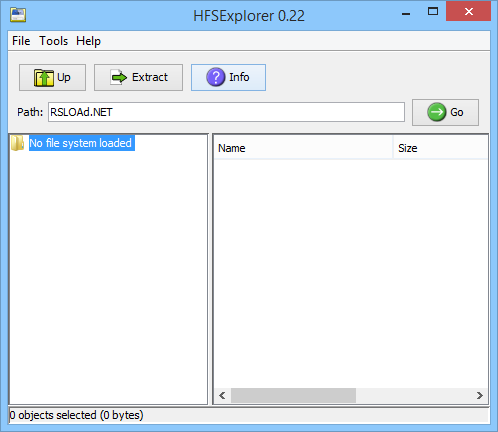Open the Tools menu
Screen dimensions: 498x432
(53, 41)
